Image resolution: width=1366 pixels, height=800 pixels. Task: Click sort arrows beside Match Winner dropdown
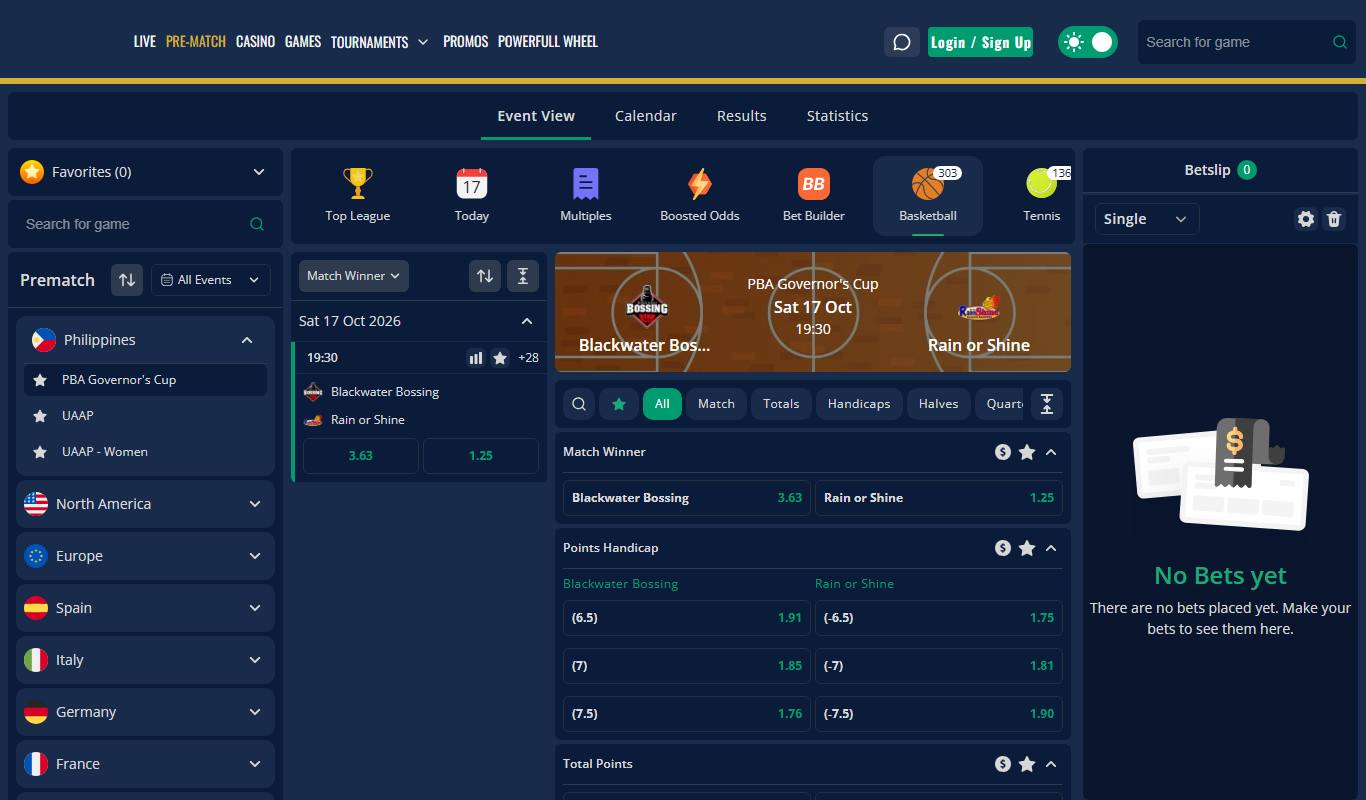[485, 276]
